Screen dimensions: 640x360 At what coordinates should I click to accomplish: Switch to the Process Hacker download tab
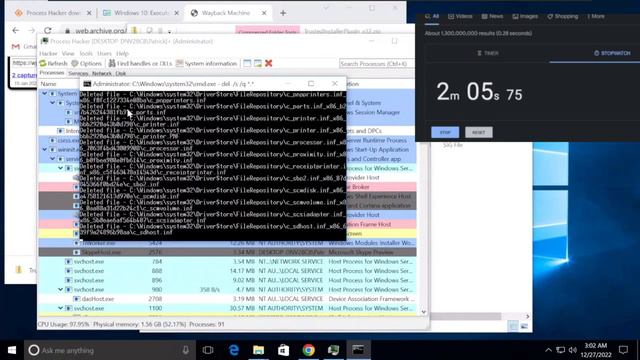(x=52, y=13)
